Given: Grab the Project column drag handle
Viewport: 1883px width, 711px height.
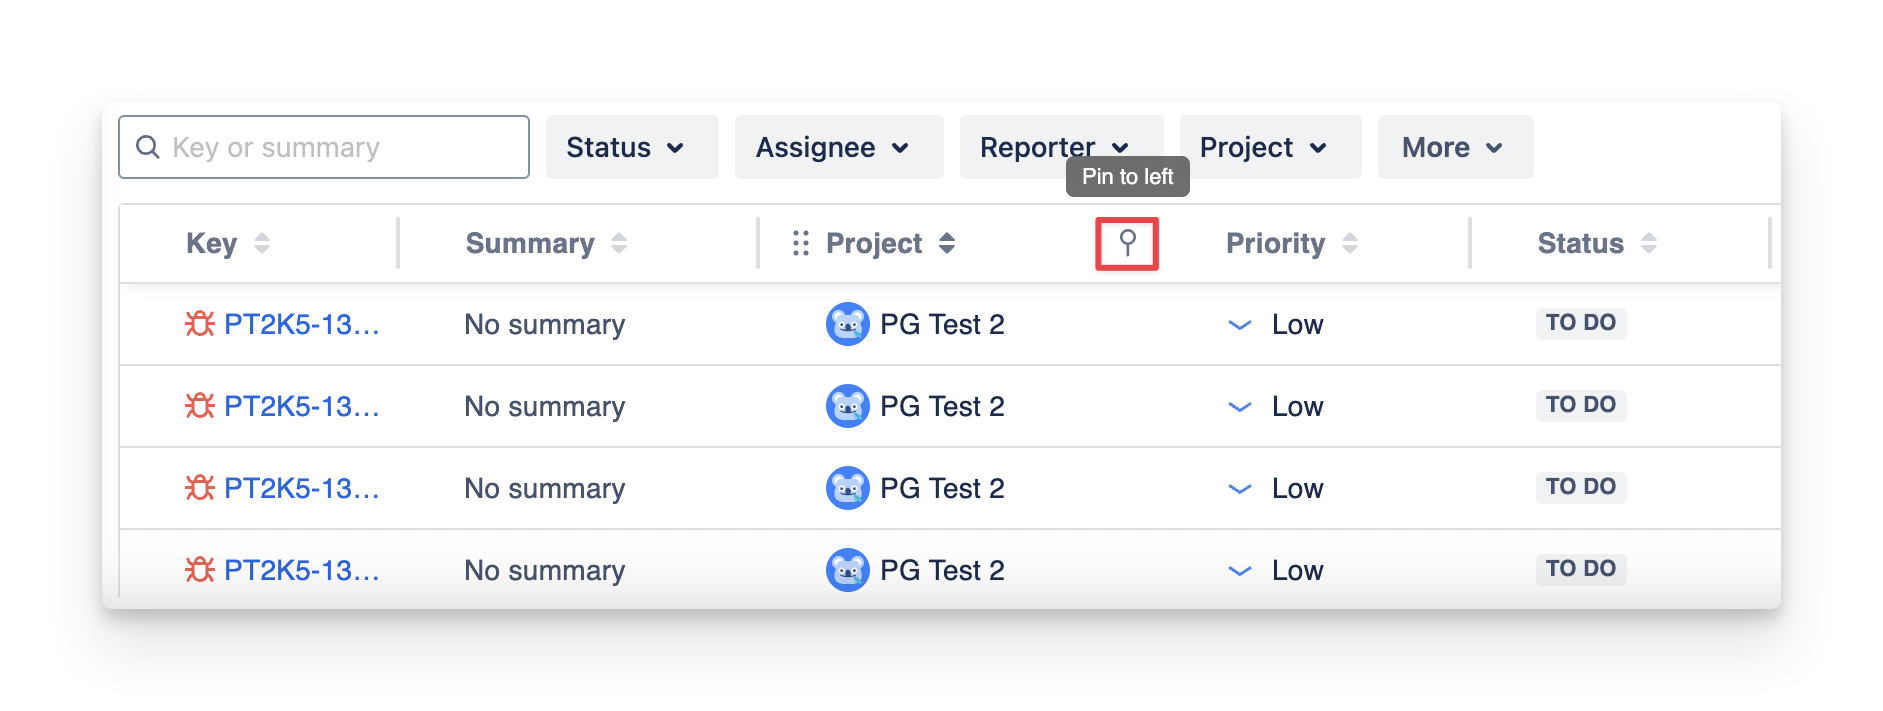Looking at the screenshot, I should [800, 243].
